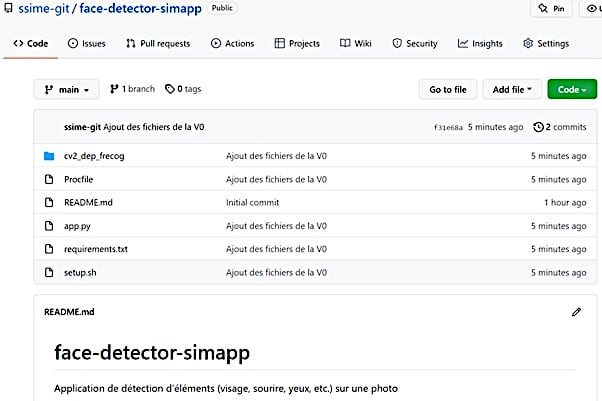
Task: View the 1 branch link
Action: tap(132, 89)
